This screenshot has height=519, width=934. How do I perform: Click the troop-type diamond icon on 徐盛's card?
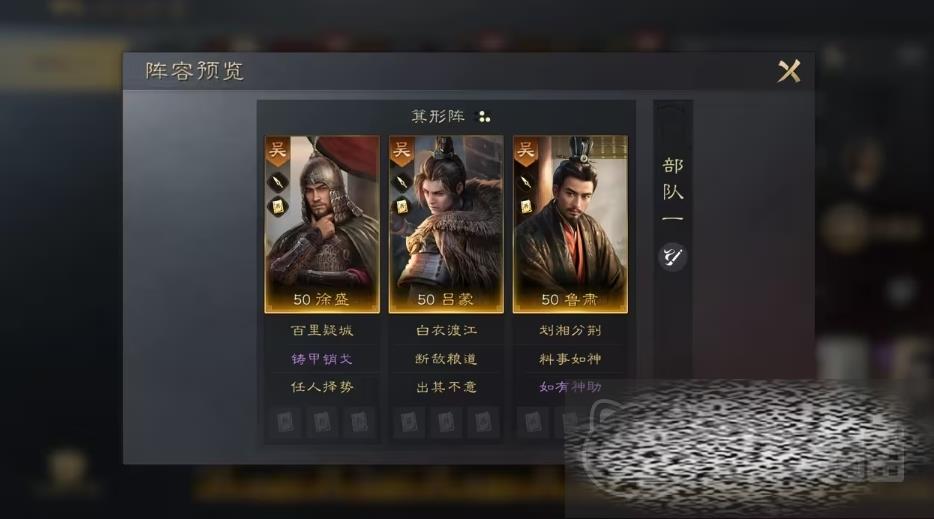(x=278, y=182)
